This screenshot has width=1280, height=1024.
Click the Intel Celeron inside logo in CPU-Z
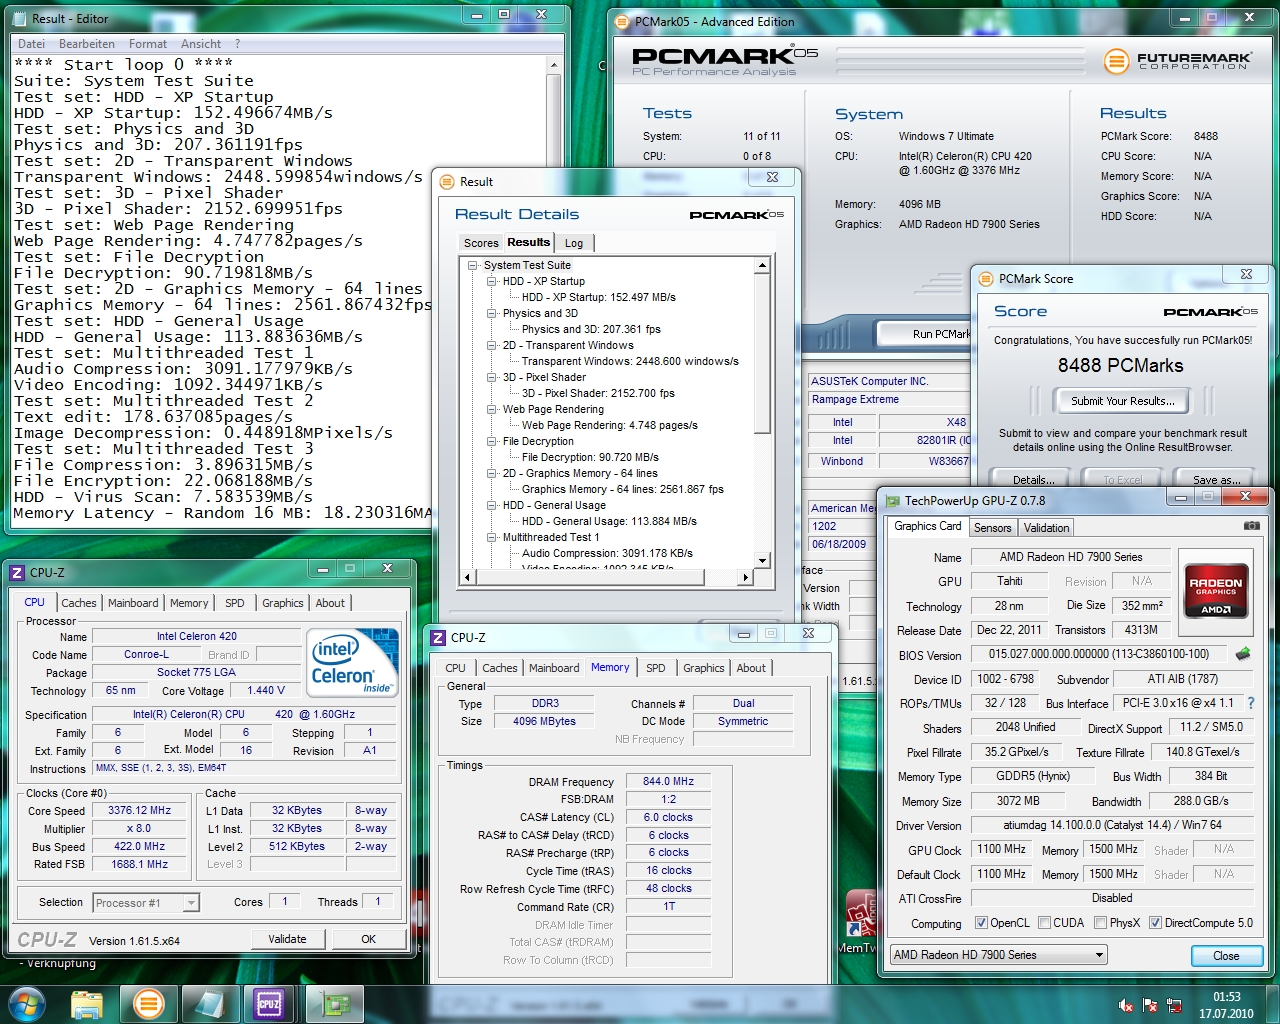click(x=352, y=662)
